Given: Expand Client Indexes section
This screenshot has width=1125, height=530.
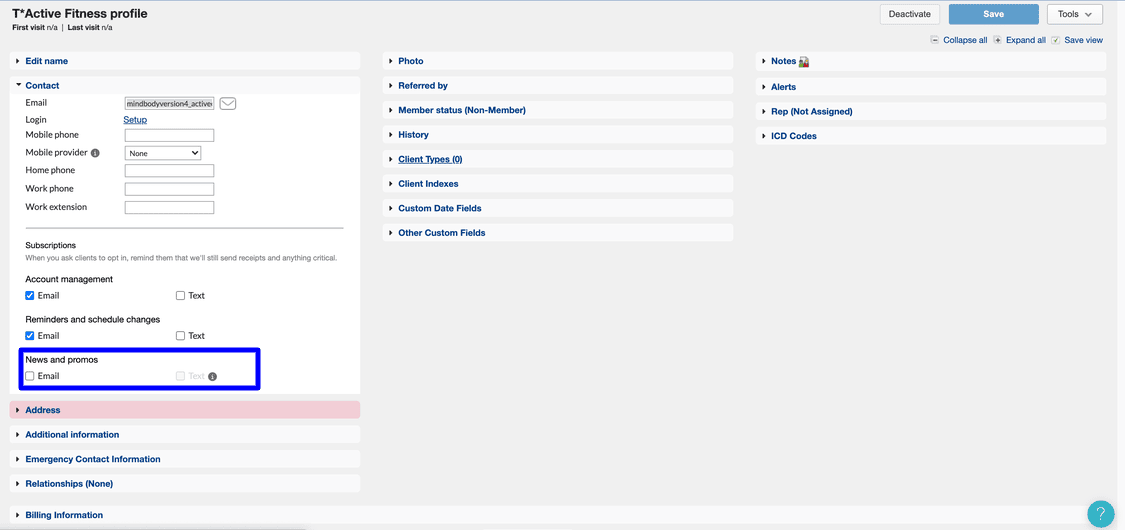Looking at the screenshot, I should [558, 184].
